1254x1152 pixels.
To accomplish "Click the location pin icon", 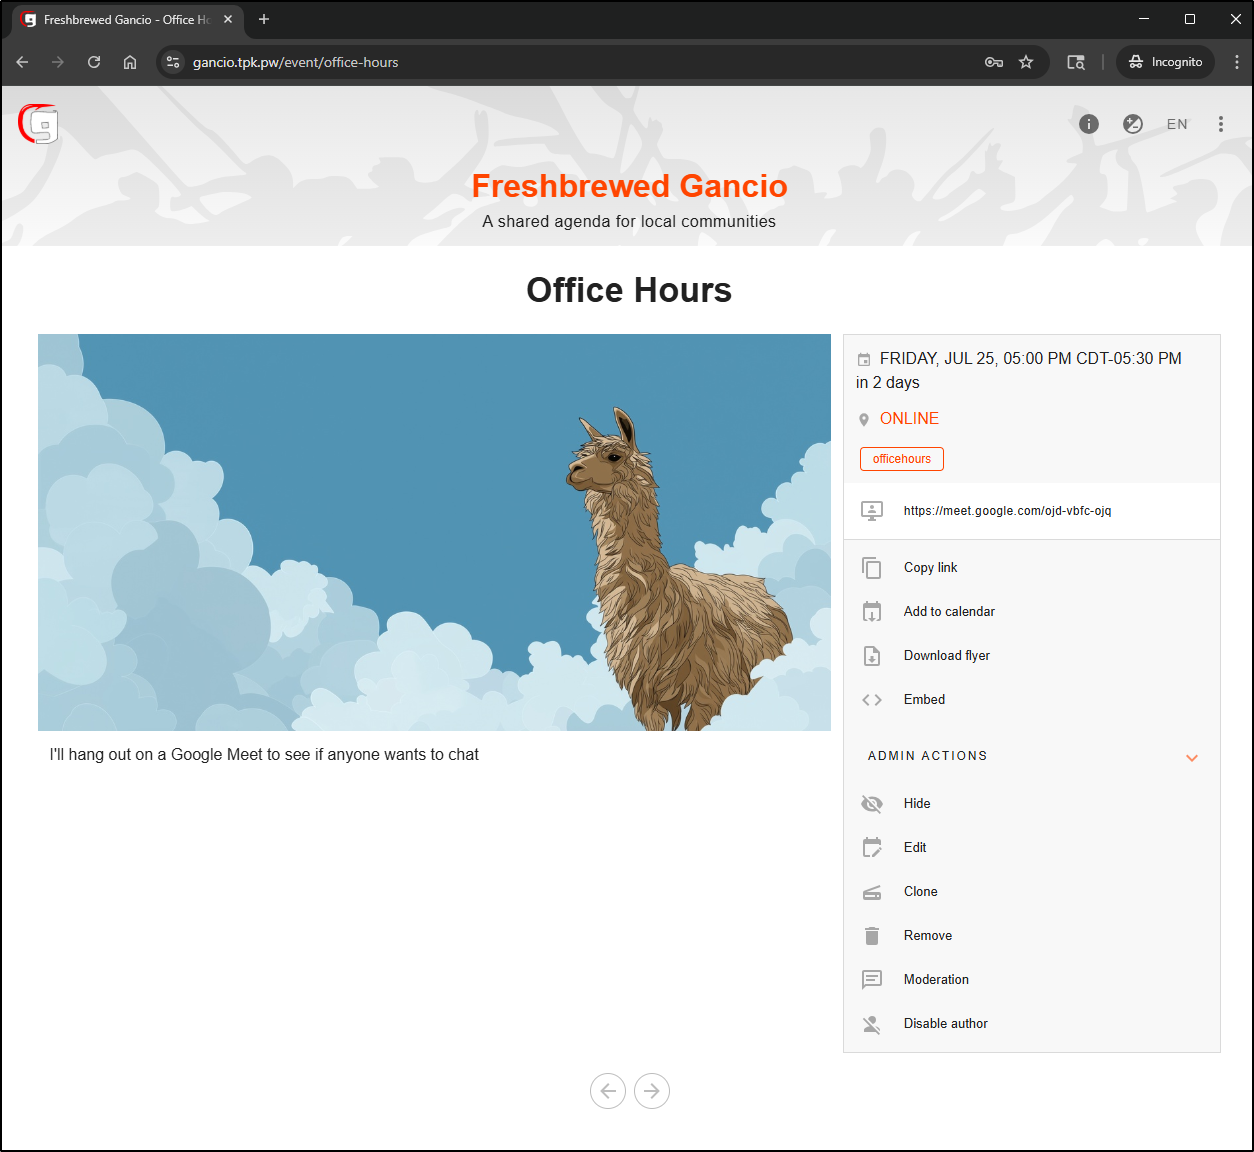I will click(x=864, y=419).
